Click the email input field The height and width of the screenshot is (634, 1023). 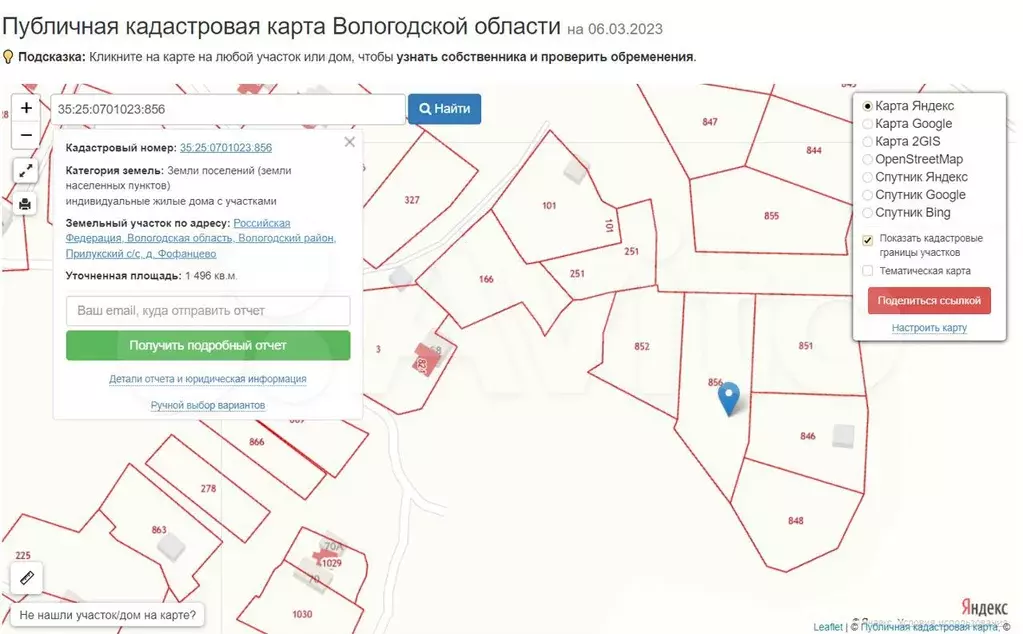[208, 311]
